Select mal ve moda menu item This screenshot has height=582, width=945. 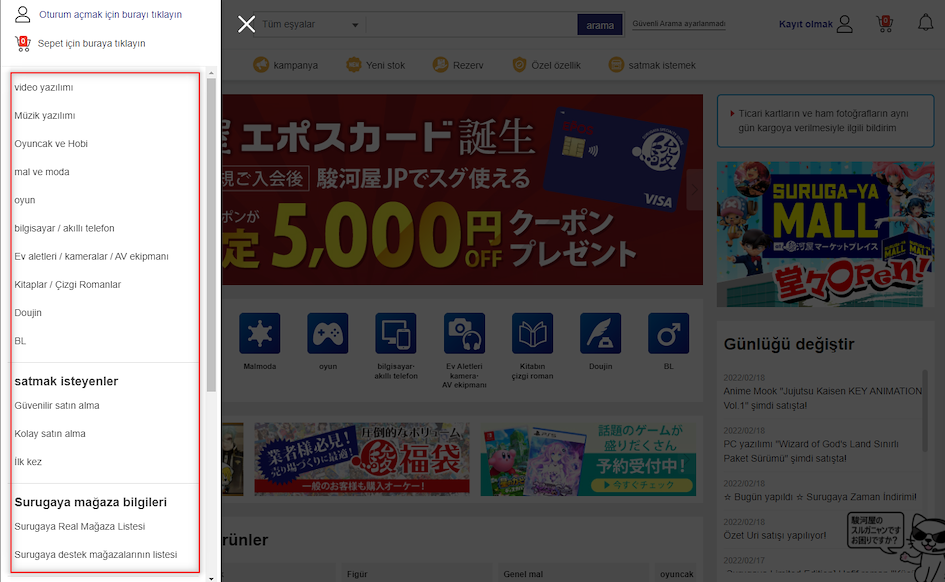click(42, 172)
